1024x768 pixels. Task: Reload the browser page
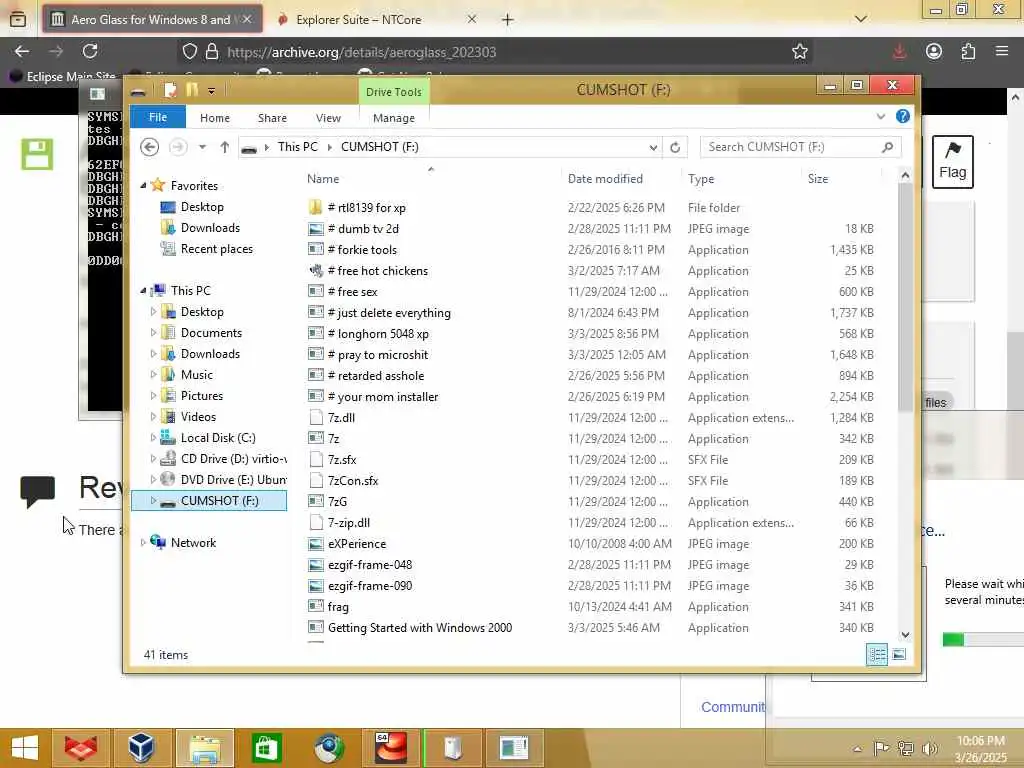[90, 51]
